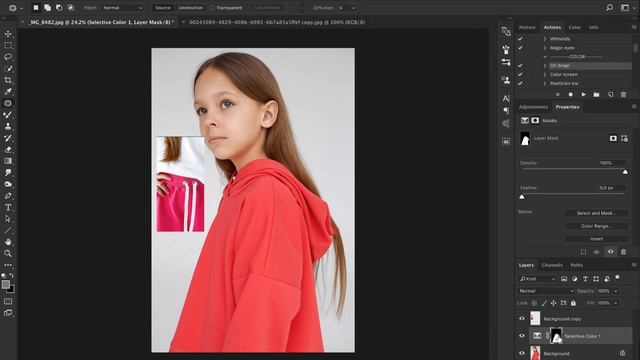Expand the Whitenids action
The width and height of the screenshot is (640, 360).
pos(545,39)
